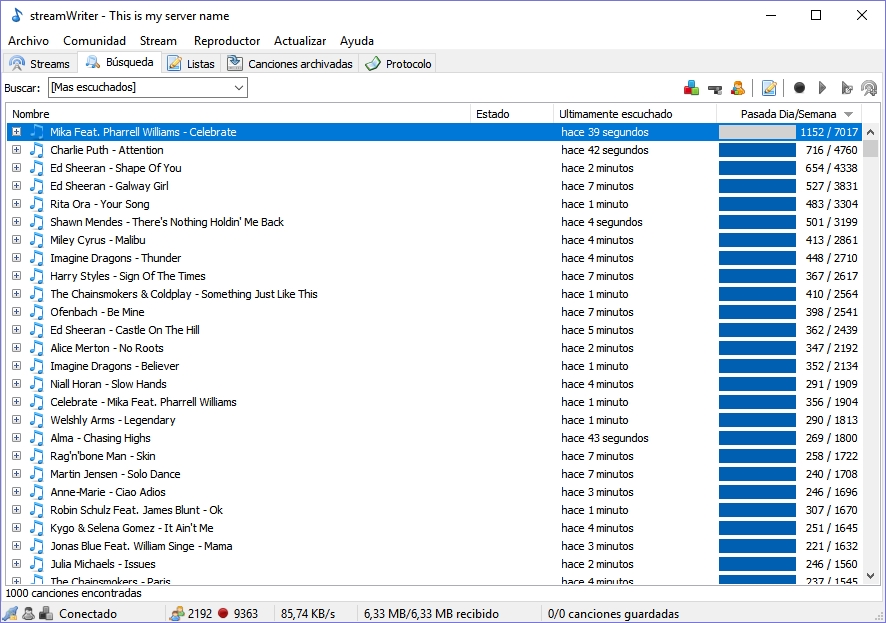Open the Reproductor menu

[227, 41]
